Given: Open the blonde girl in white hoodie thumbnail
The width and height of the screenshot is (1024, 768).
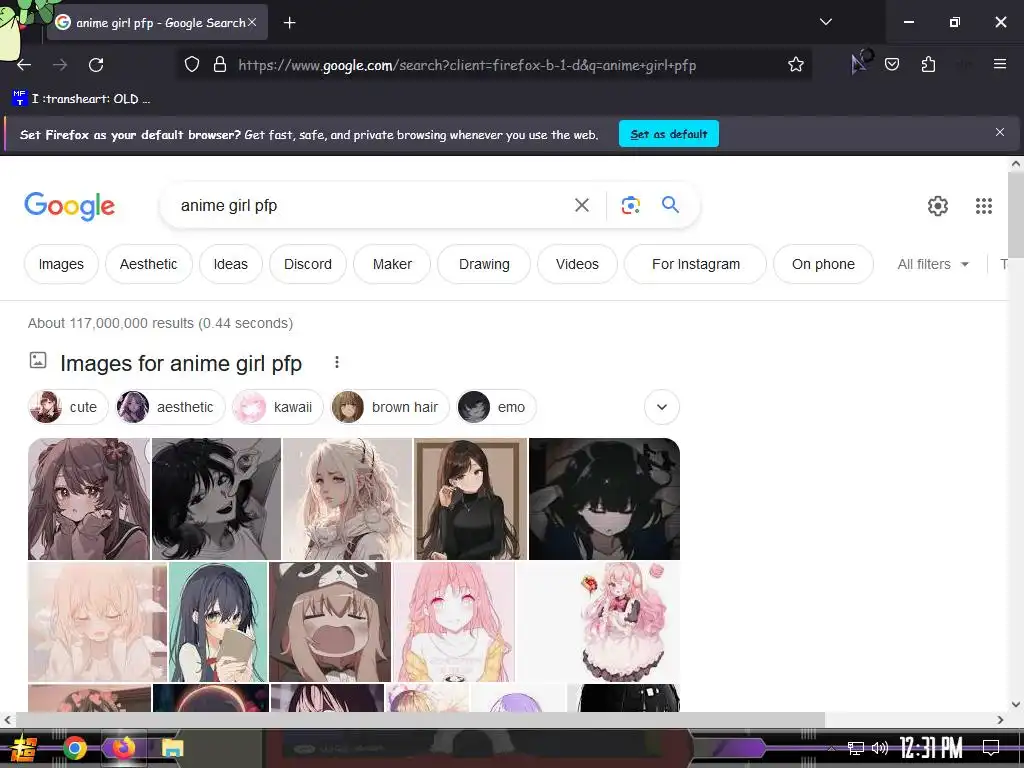Looking at the screenshot, I should (x=347, y=499).
